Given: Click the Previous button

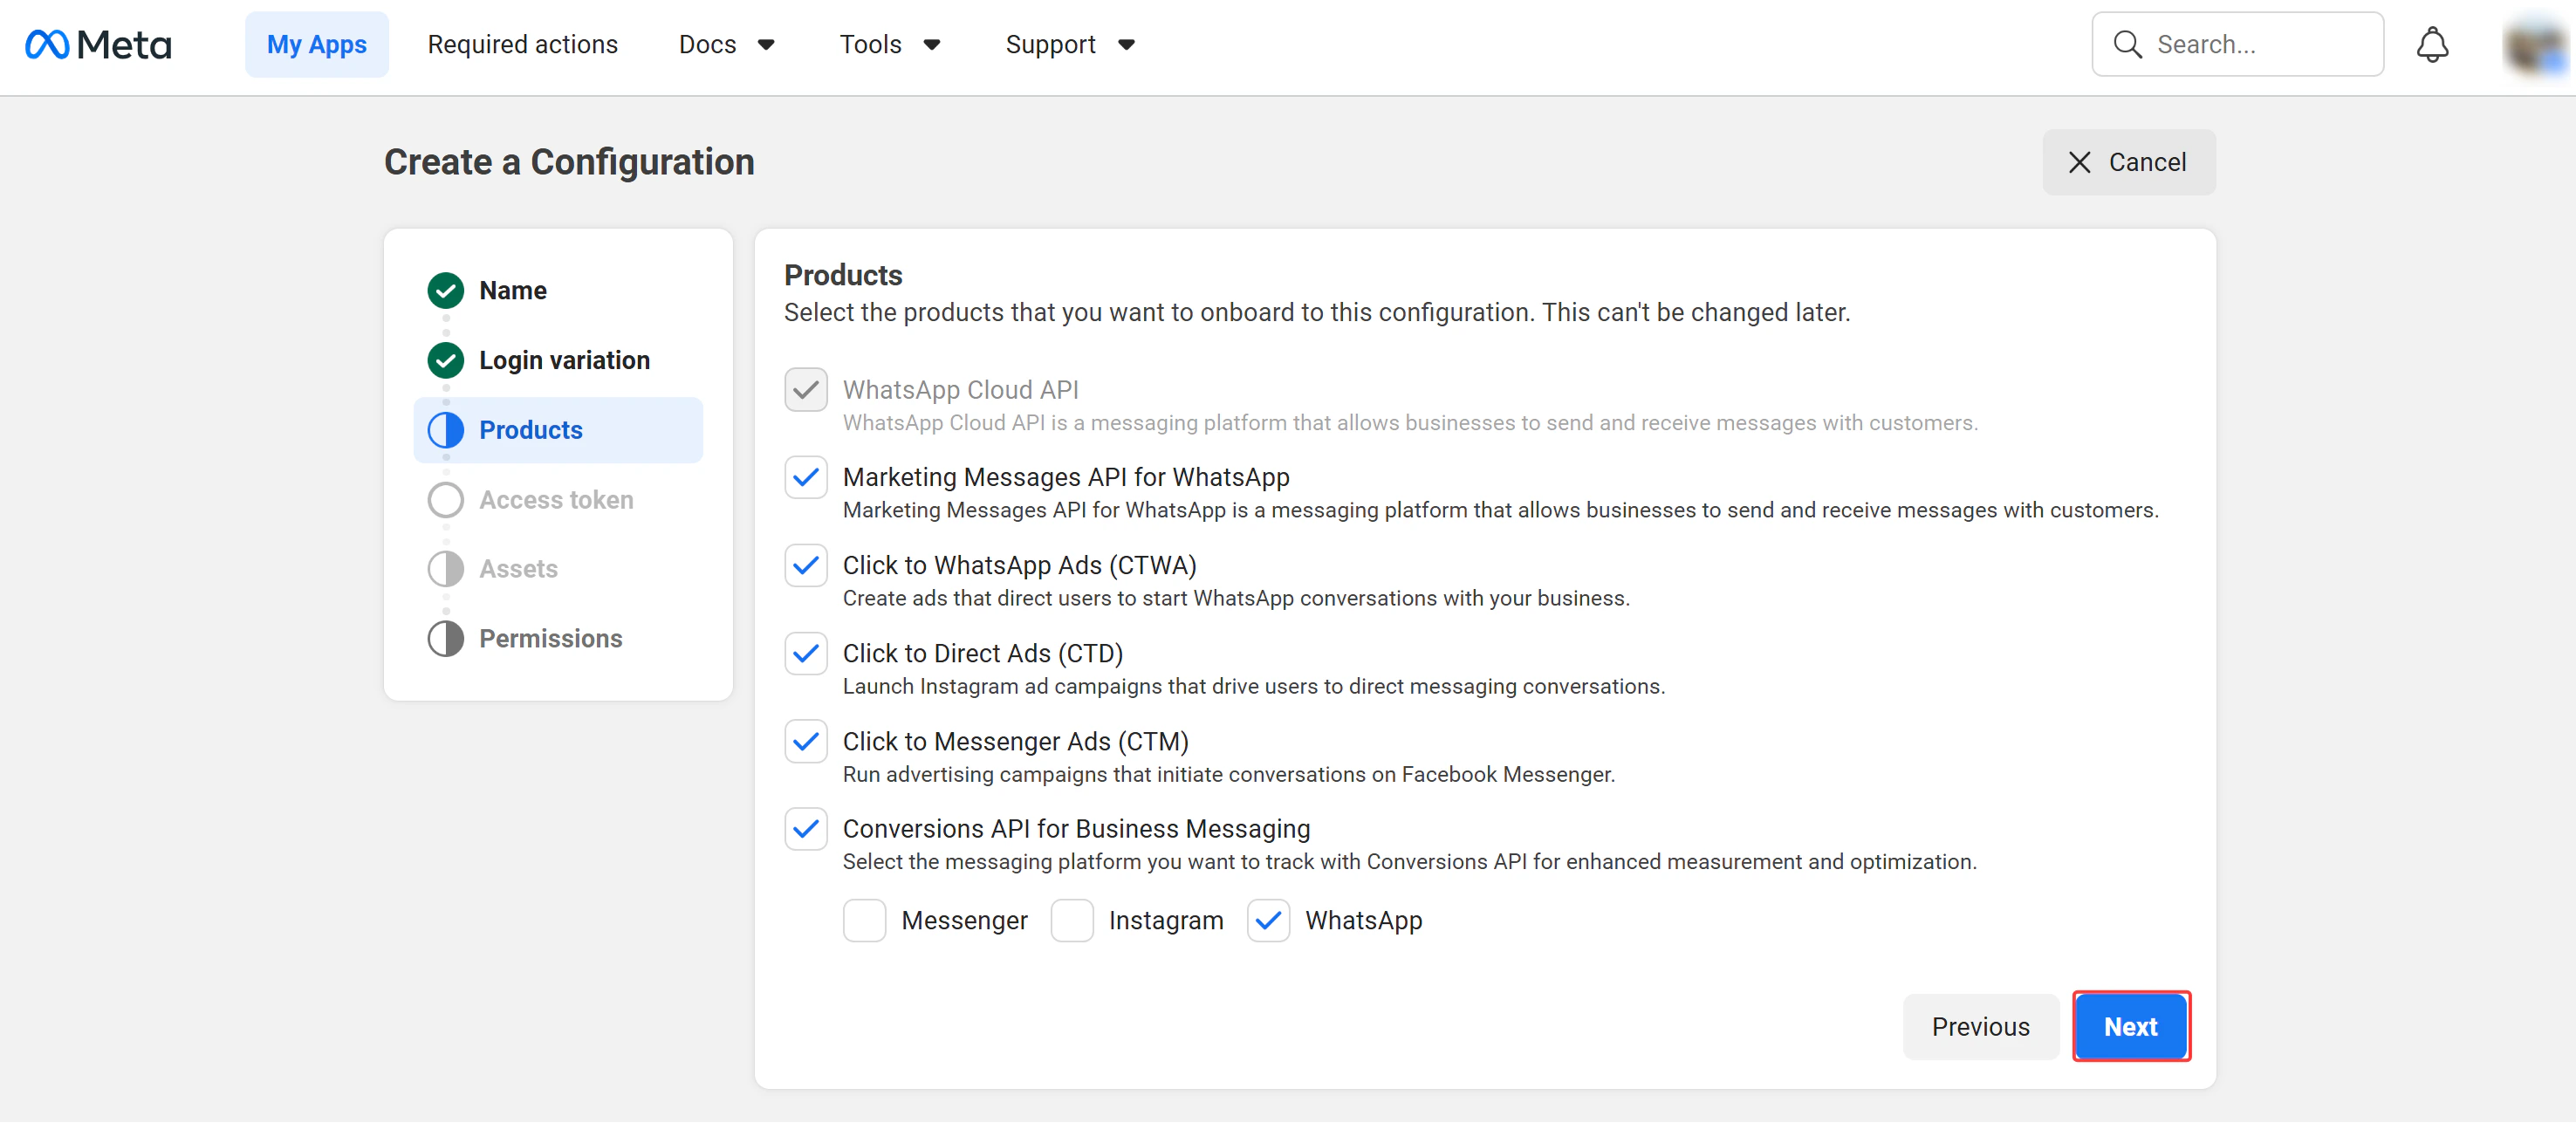Looking at the screenshot, I should [1980, 1027].
